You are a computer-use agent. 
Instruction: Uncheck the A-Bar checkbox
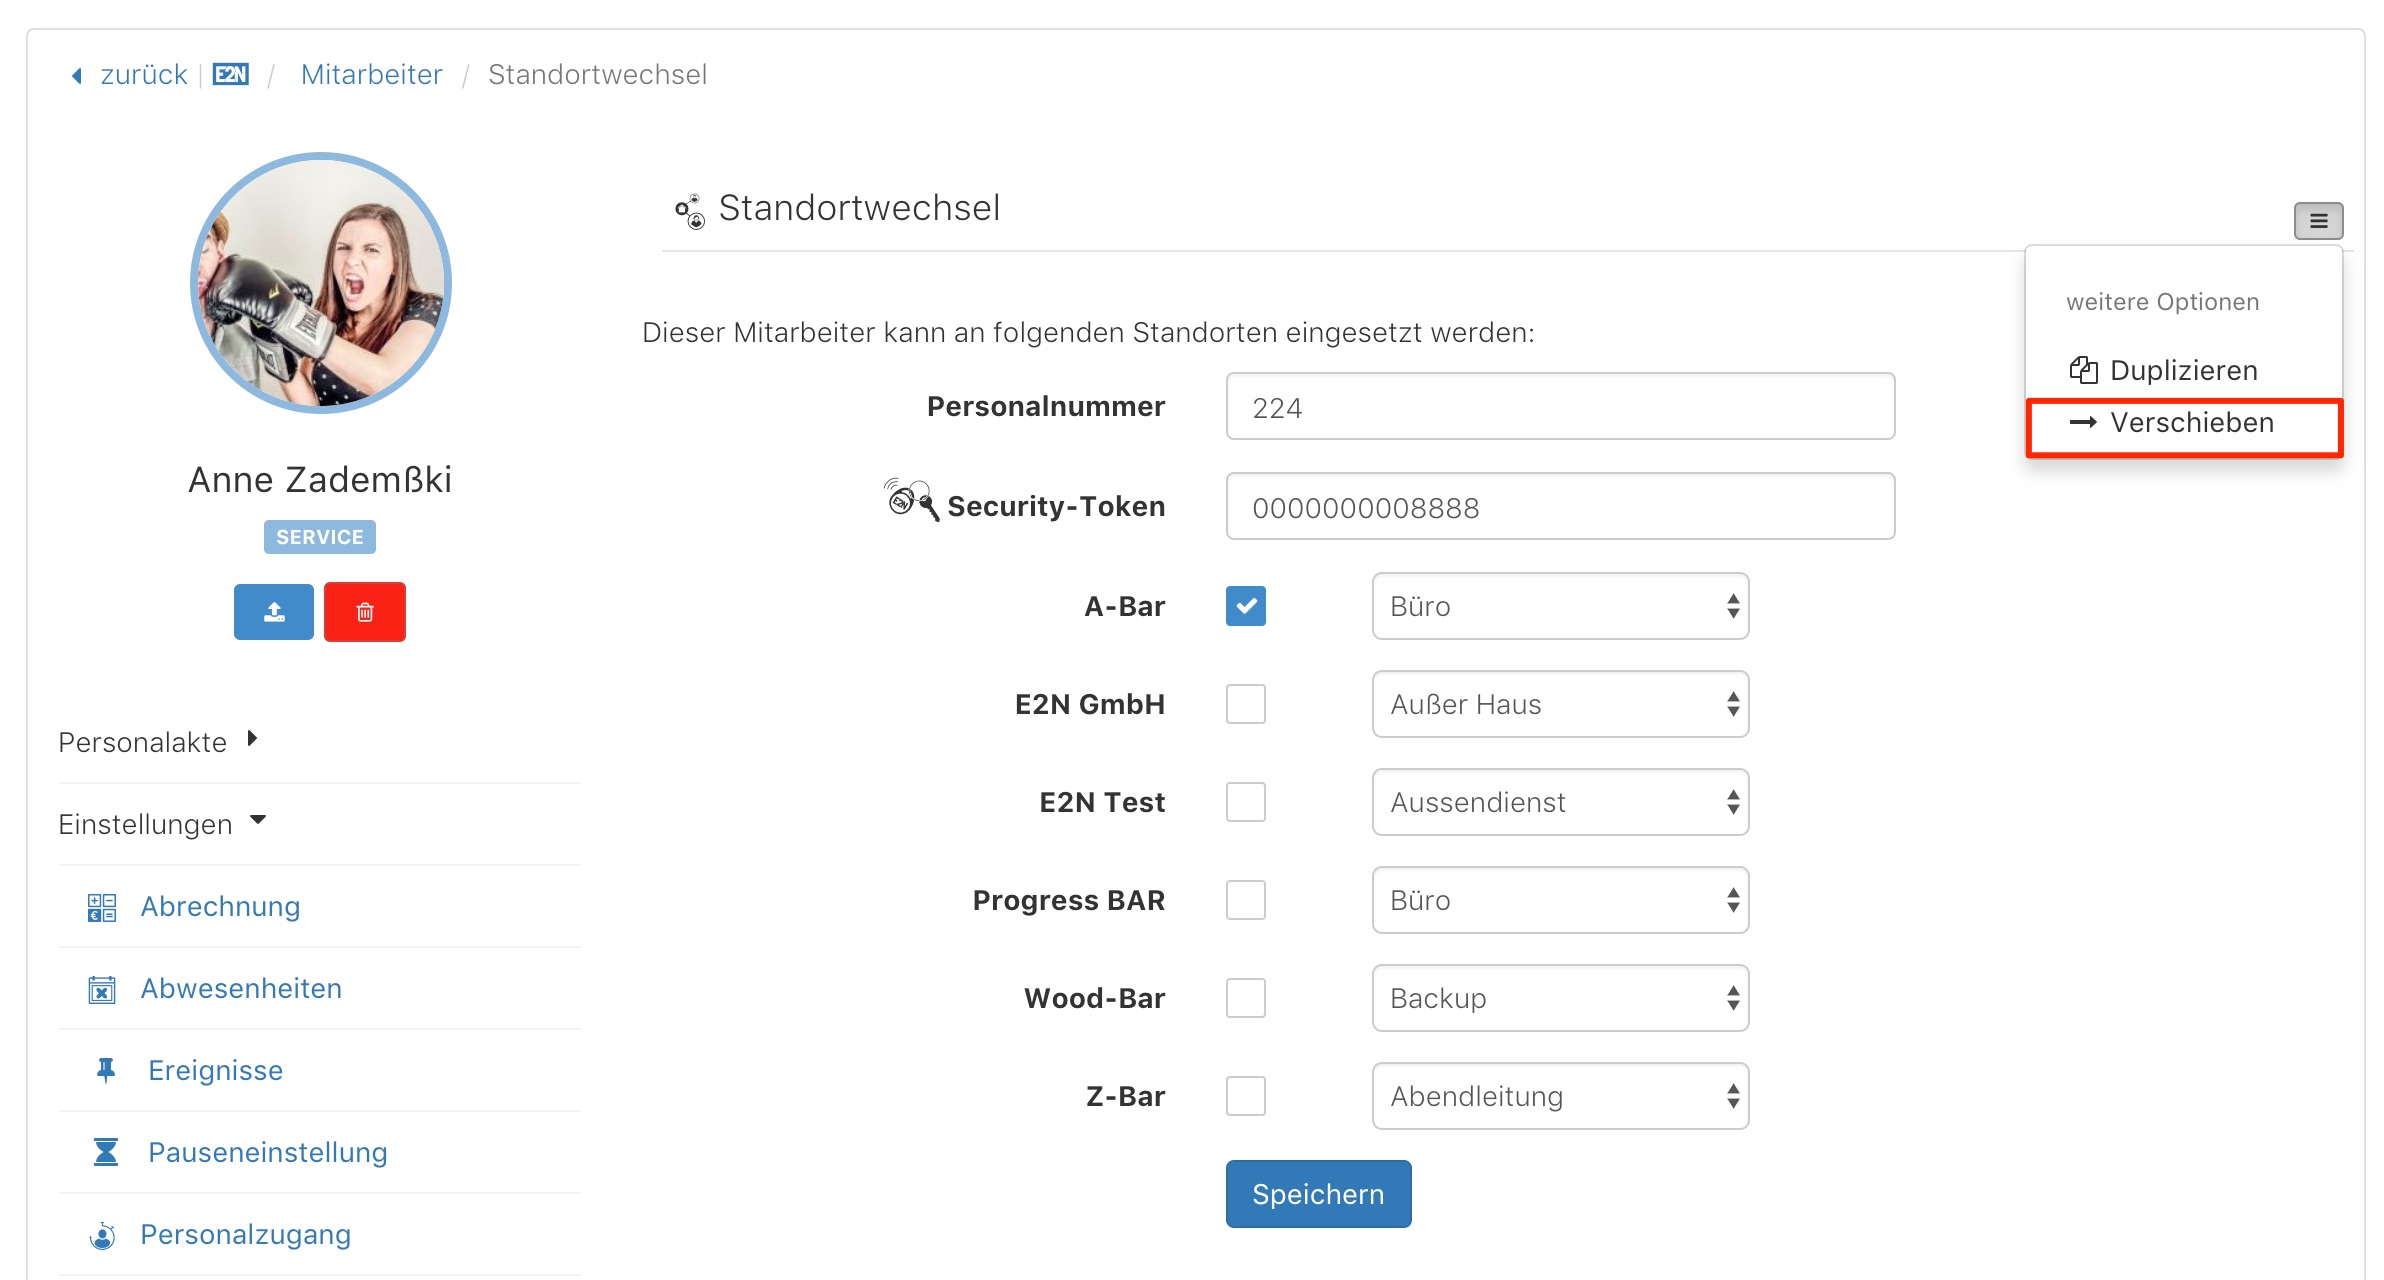pos(1246,606)
